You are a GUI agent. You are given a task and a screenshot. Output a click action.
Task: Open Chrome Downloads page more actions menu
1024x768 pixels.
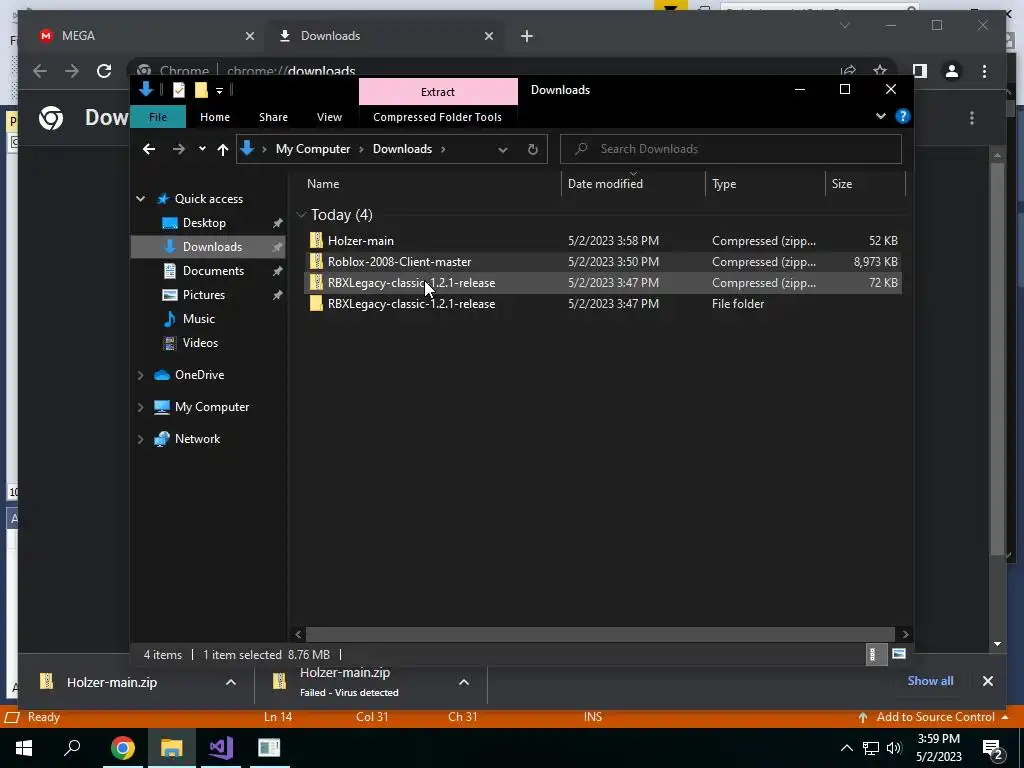click(x=972, y=118)
